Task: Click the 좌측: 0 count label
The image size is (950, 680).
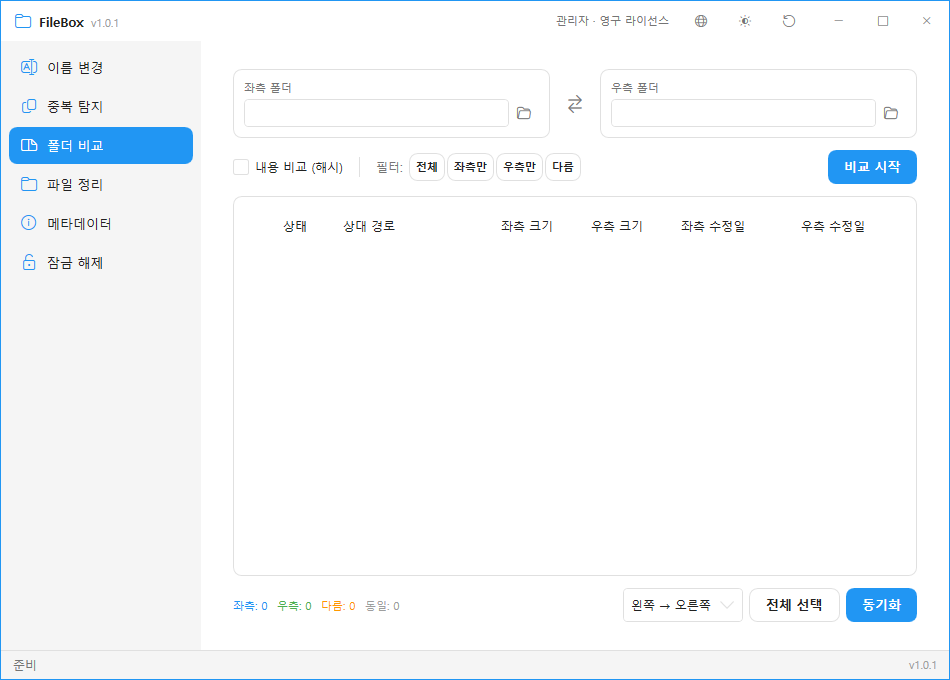Action: tap(250, 606)
